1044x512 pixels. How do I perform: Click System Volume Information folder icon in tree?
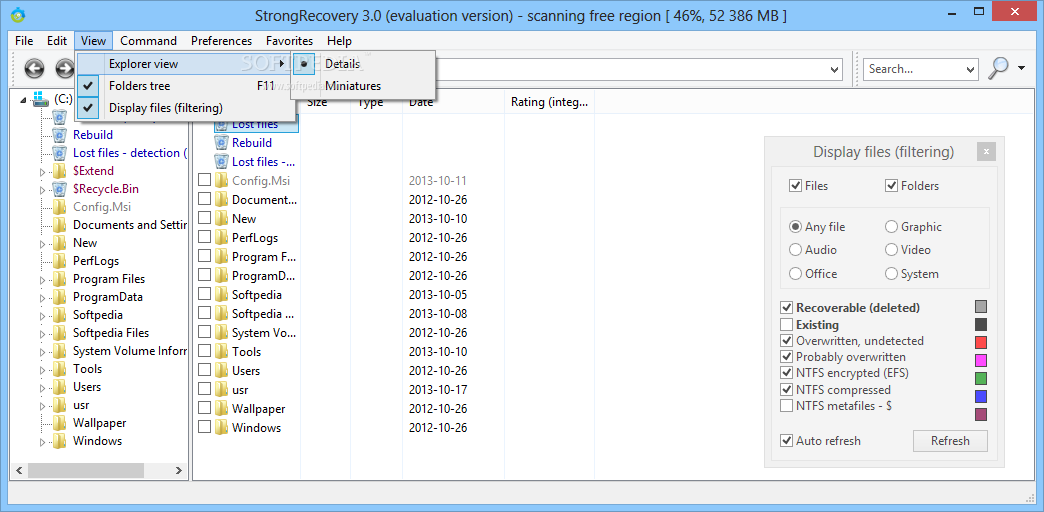coord(59,351)
